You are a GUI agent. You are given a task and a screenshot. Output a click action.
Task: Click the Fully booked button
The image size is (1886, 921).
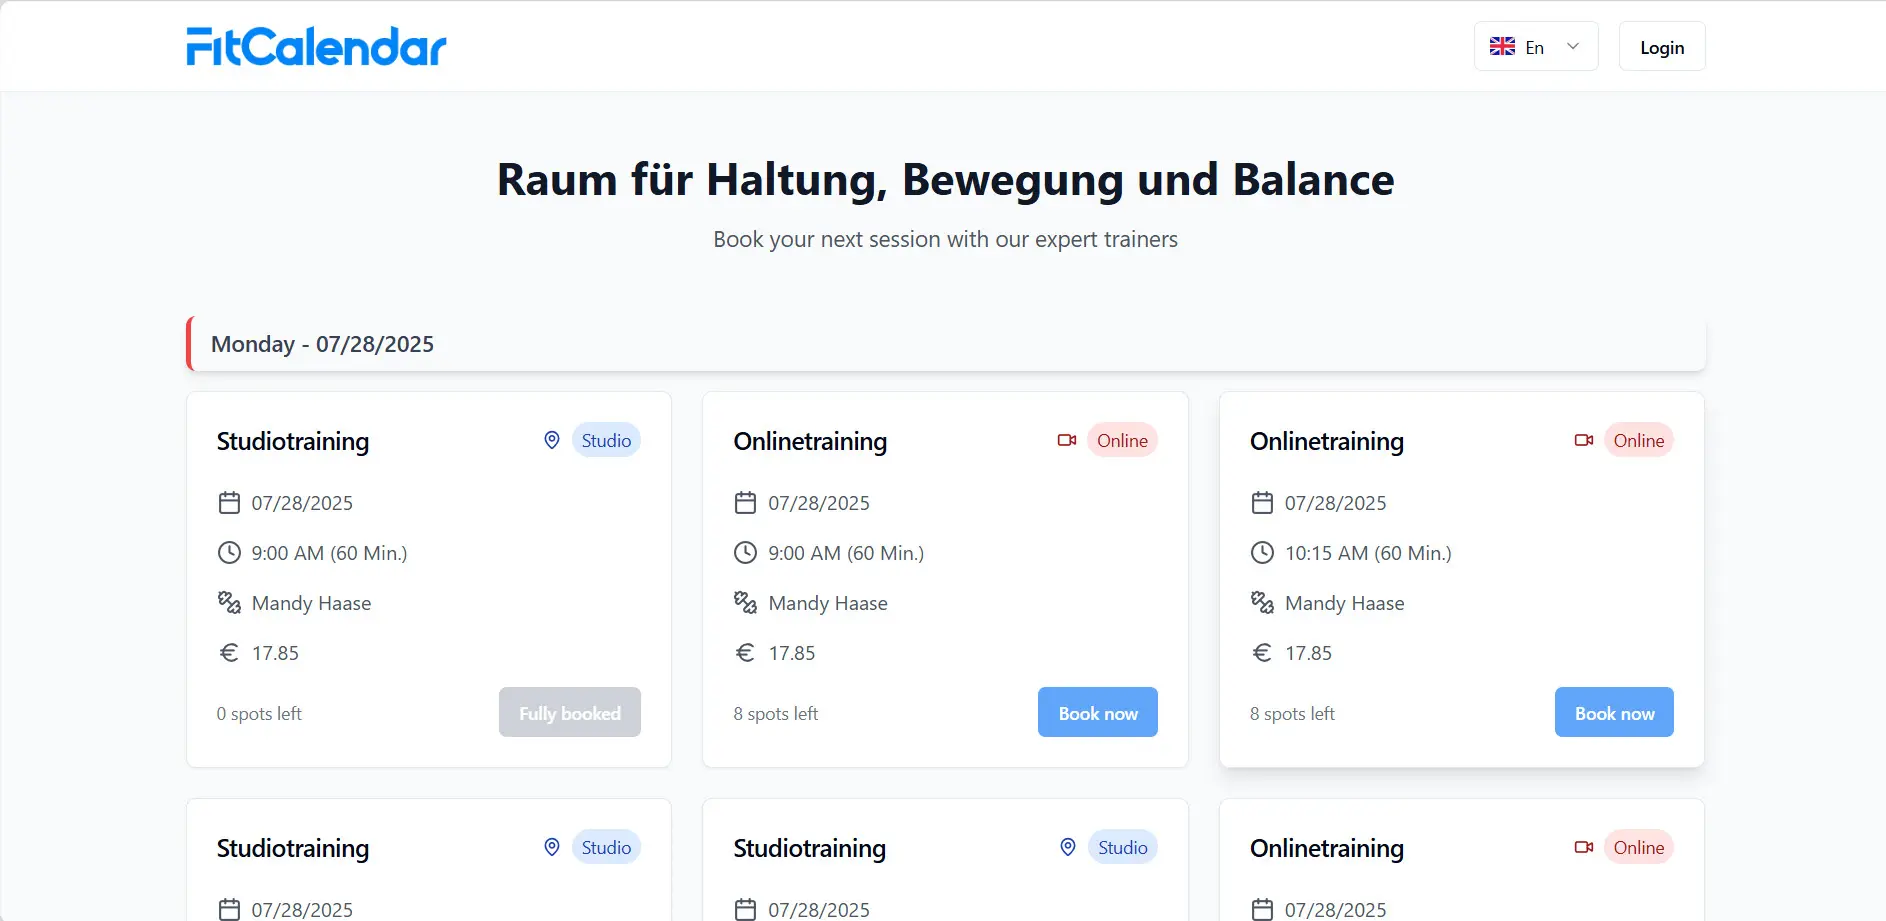(x=570, y=712)
